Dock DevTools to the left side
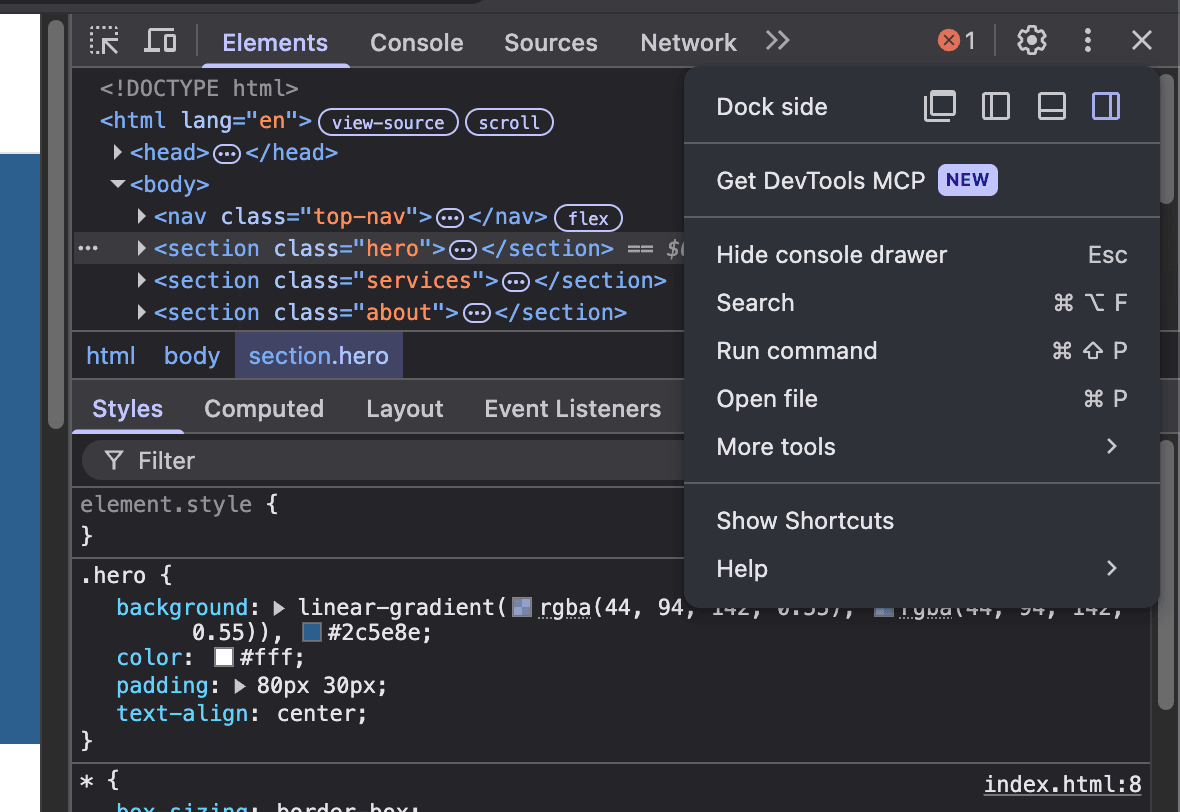The width and height of the screenshot is (1180, 812). point(996,106)
